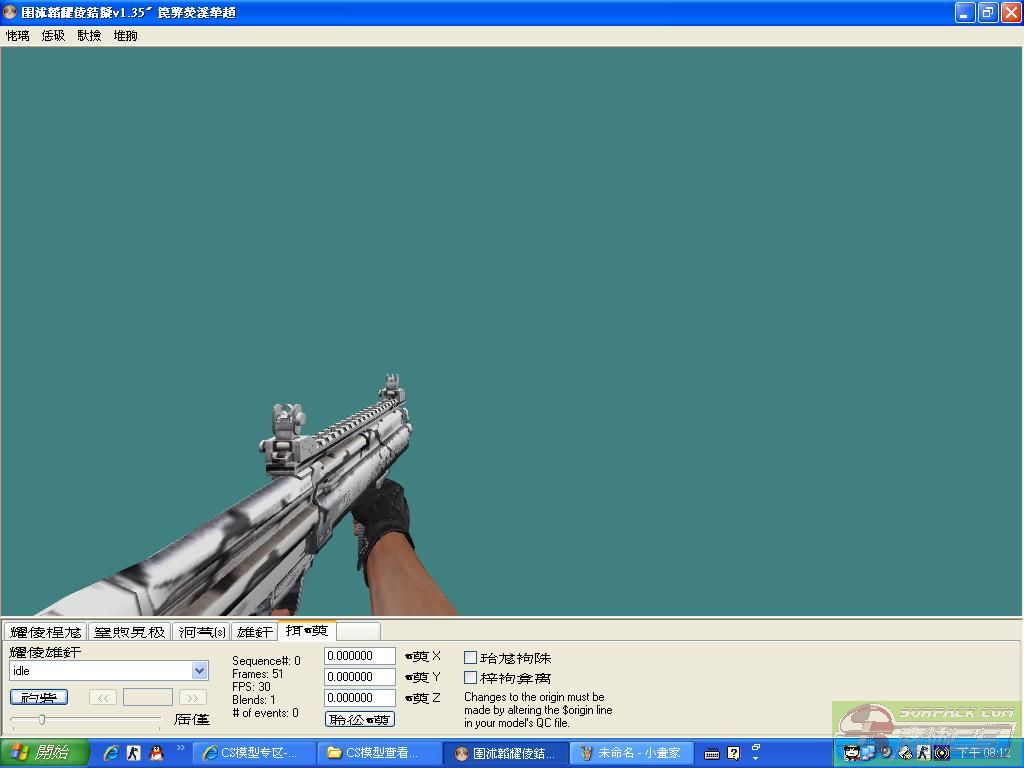Image resolution: width=1024 pixels, height=768 pixels.
Task: Open the idle sequence dropdown
Action: 199,671
